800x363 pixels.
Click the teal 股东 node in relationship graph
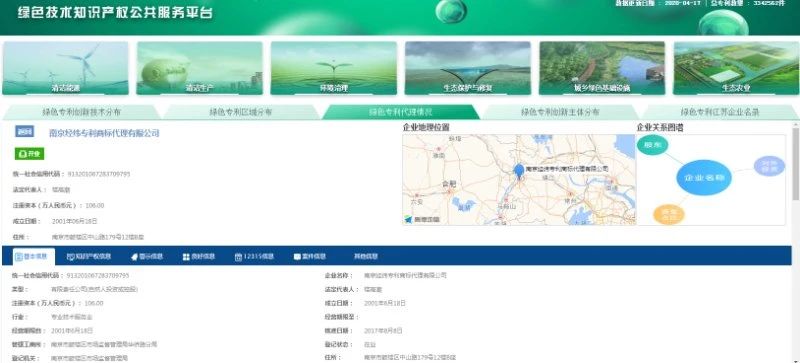coord(652,146)
